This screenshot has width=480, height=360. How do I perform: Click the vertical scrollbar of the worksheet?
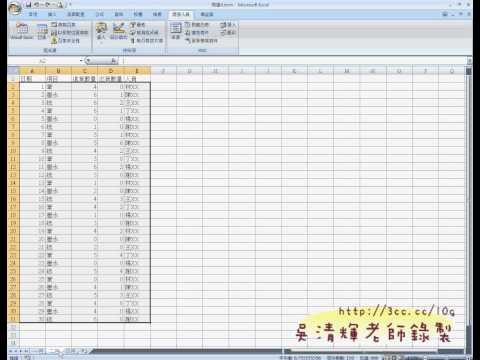468,207
